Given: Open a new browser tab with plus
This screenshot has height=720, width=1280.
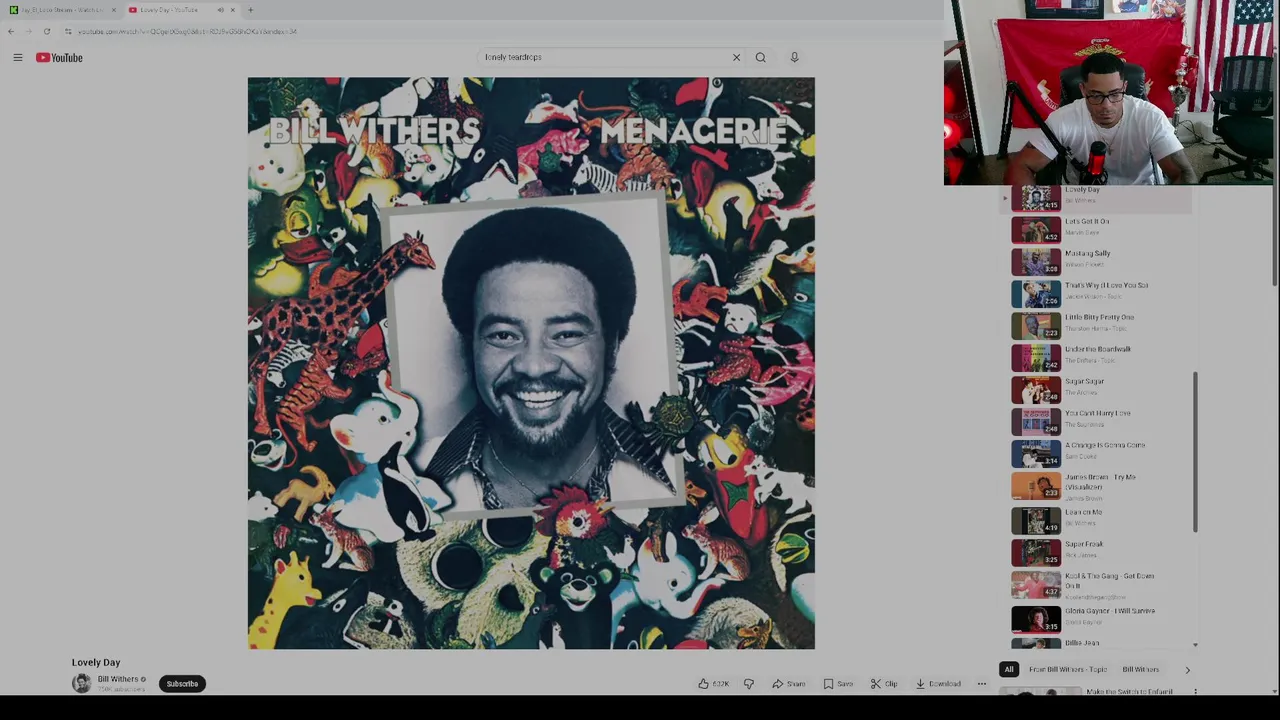Looking at the screenshot, I should tap(250, 10).
